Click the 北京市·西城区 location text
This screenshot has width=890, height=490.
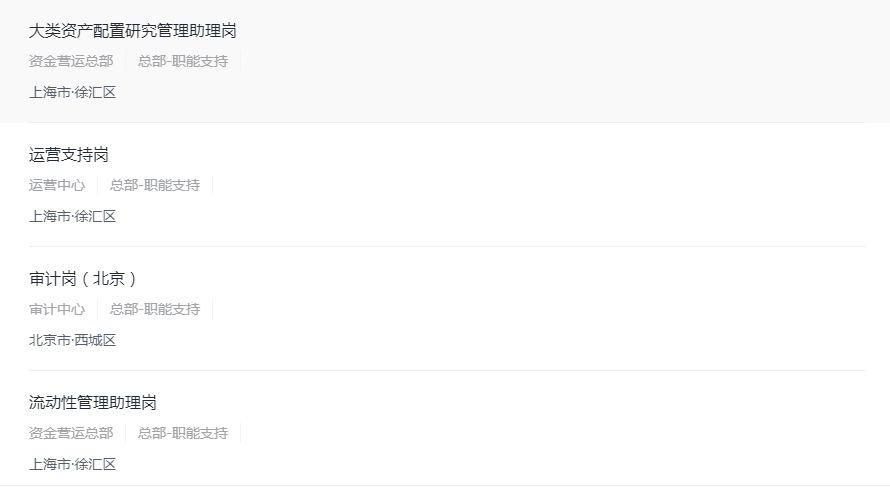[x=73, y=340]
